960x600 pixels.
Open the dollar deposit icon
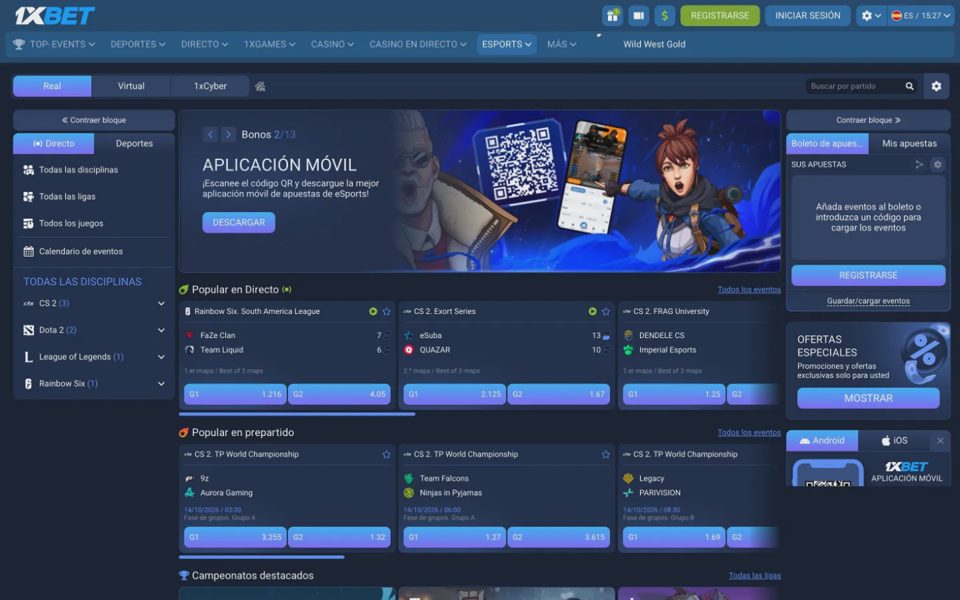point(664,15)
